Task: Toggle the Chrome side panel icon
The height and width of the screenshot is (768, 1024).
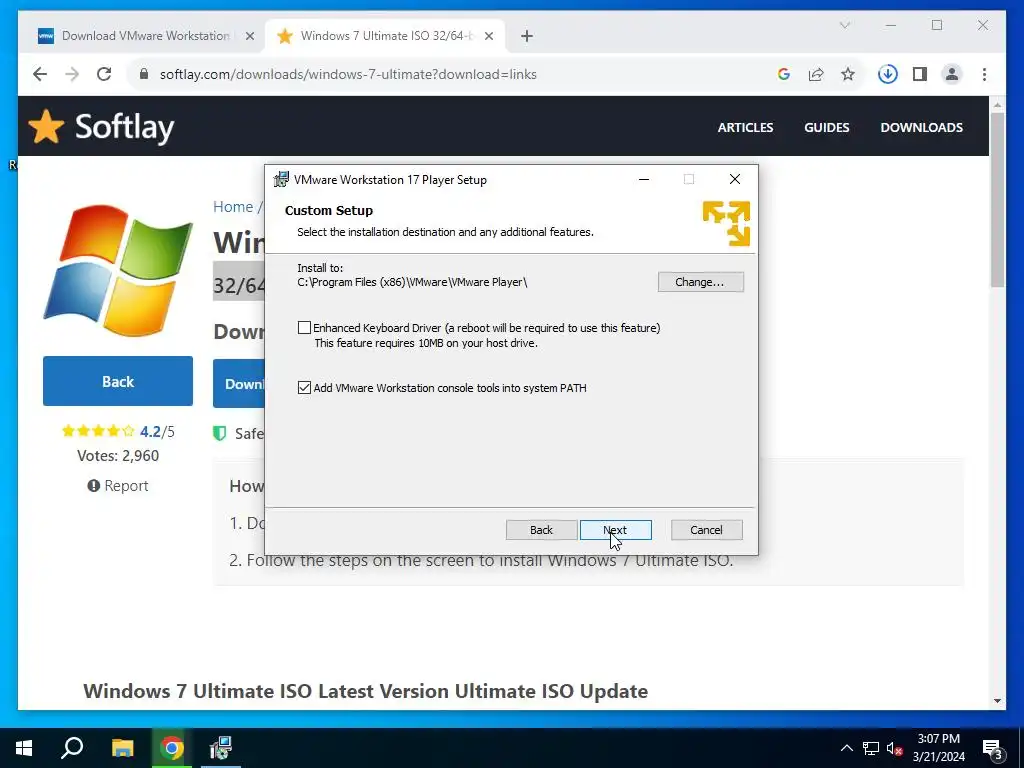Action: [920, 74]
